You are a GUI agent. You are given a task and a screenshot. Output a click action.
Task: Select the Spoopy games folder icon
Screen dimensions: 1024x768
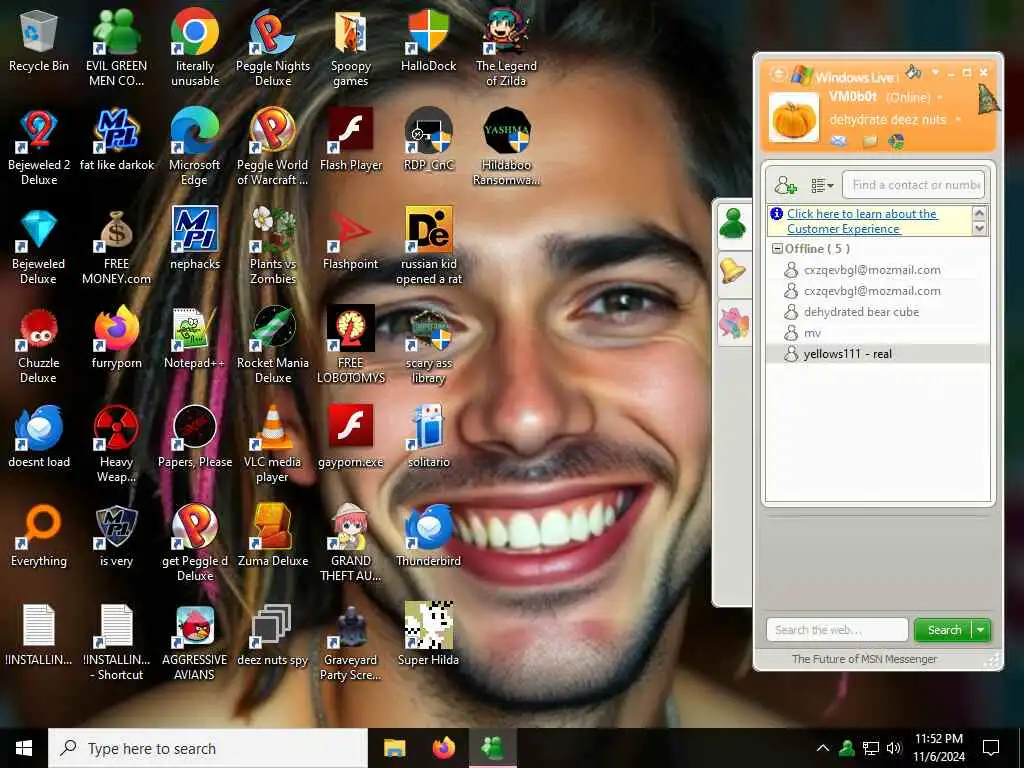[x=351, y=48]
